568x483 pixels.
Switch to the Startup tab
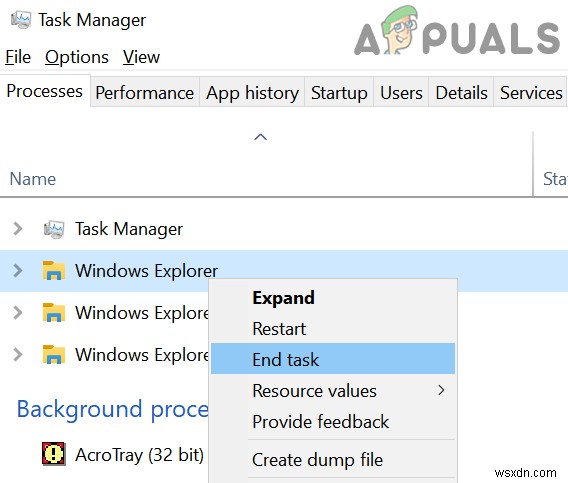pos(339,93)
